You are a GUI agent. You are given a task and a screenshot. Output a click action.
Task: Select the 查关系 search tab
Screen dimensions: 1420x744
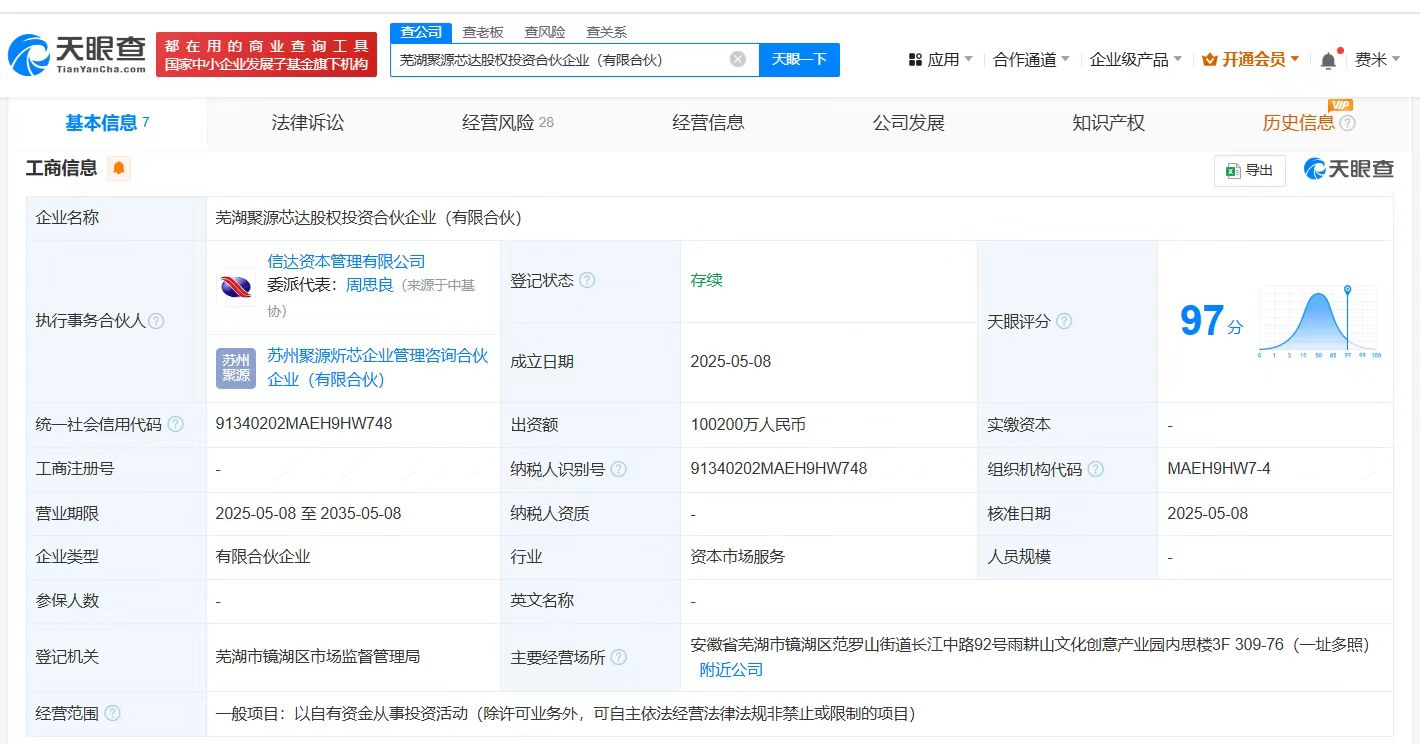(x=606, y=32)
